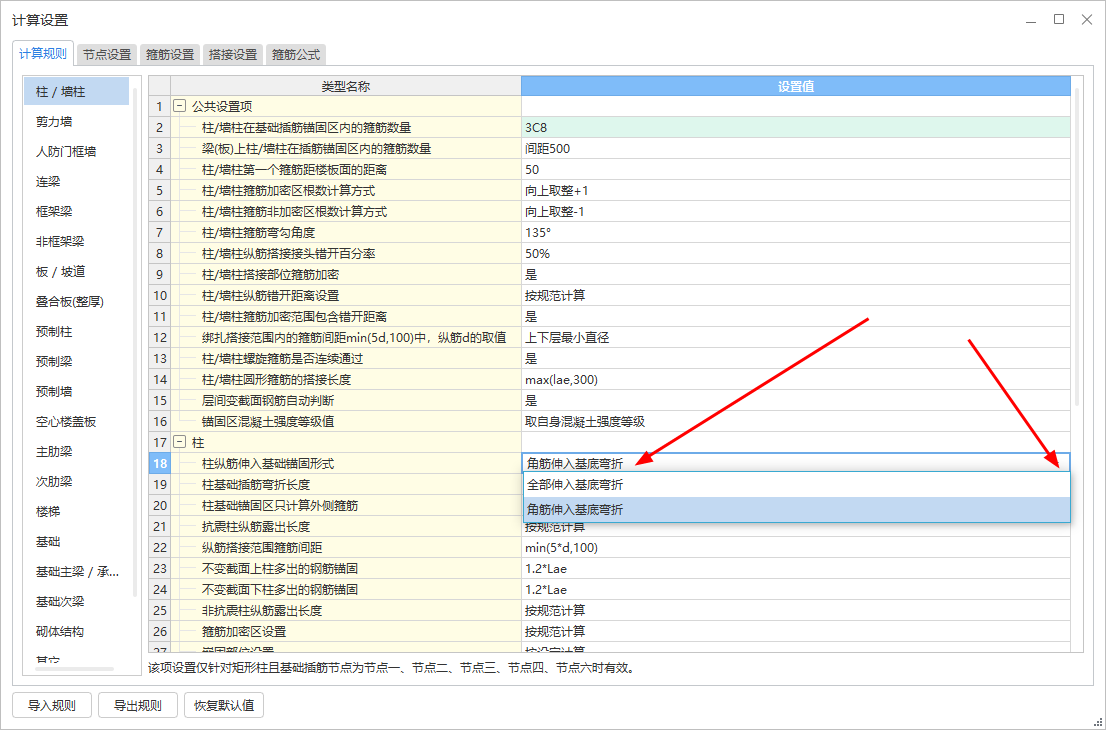The image size is (1106, 730).
Task: Click the category list horizontal scrollbar
Action: 74,669
